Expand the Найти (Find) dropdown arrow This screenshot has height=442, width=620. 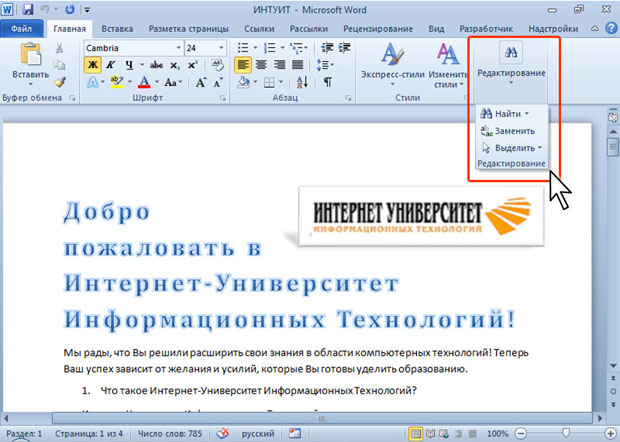pyautogui.click(x=527, y=114)
